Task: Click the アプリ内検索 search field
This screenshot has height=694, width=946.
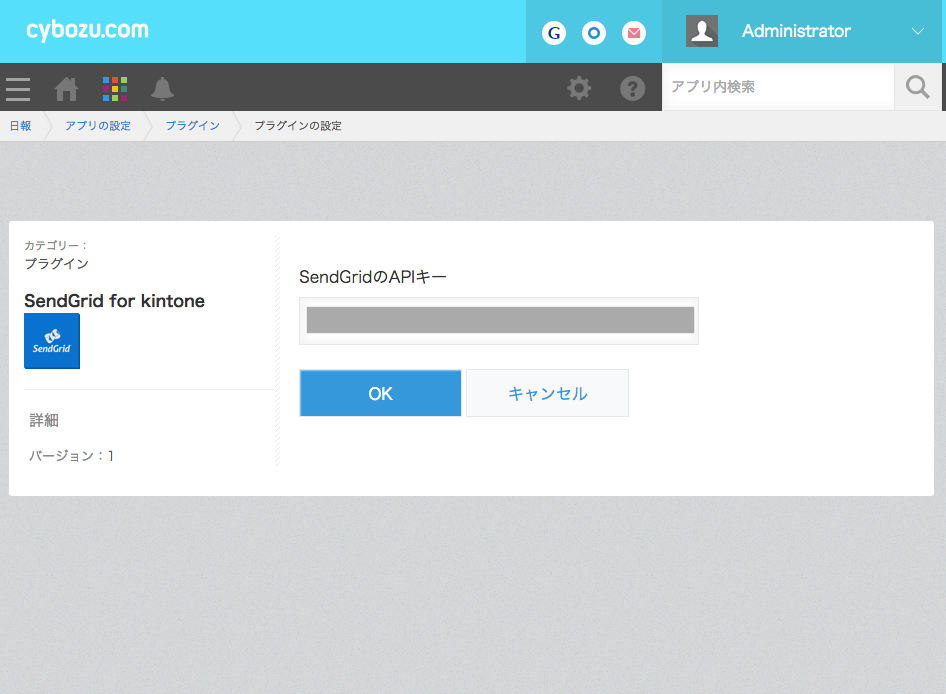Action: 777,88
